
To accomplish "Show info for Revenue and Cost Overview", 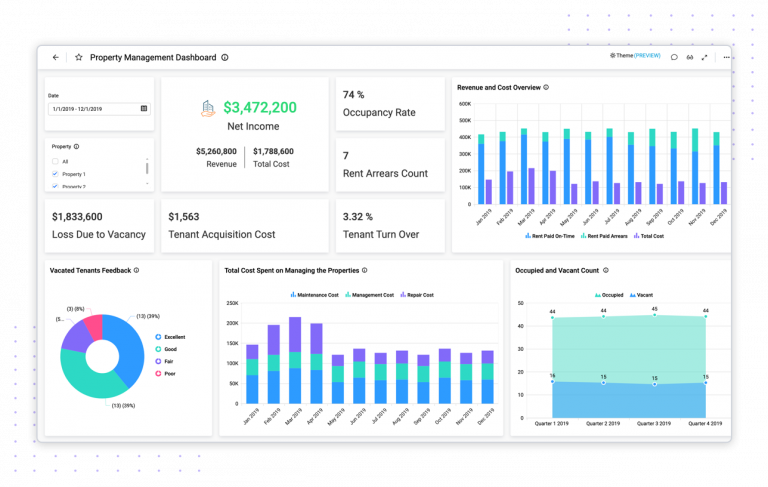I will tap(546, 87).
